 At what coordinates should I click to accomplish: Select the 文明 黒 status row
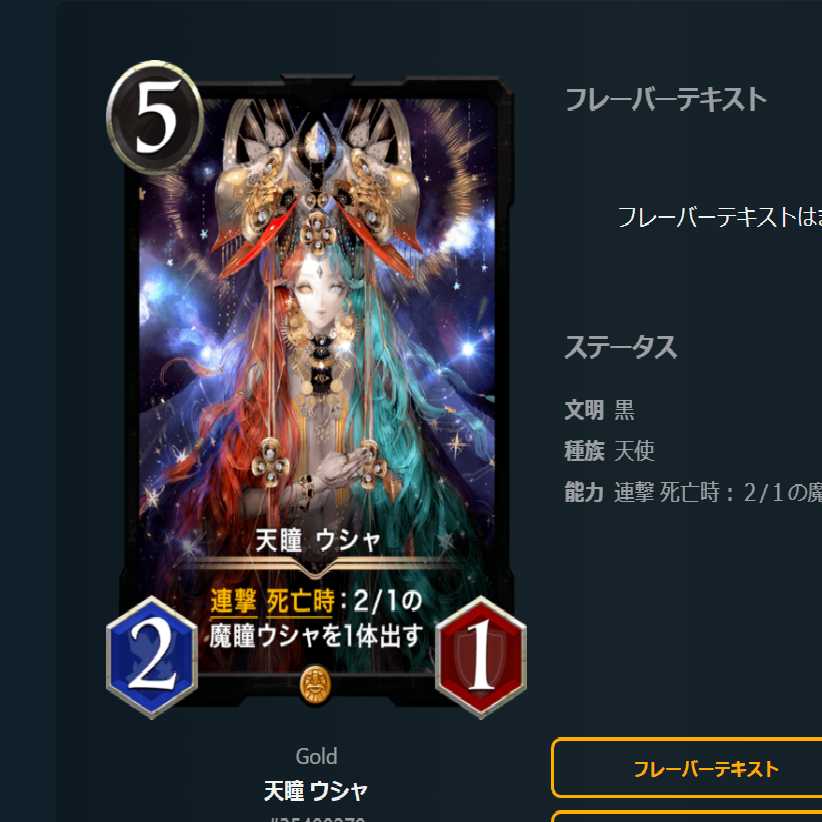[599, 410]
